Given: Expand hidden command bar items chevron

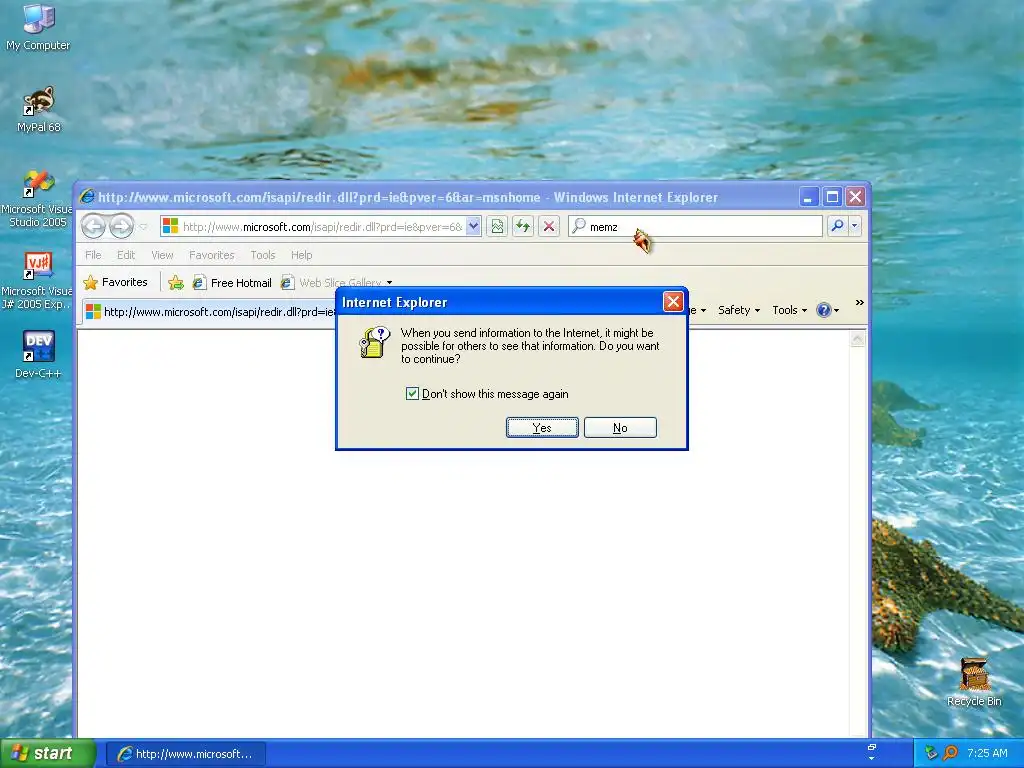Looking at the screenshot, I should point(859,302).
